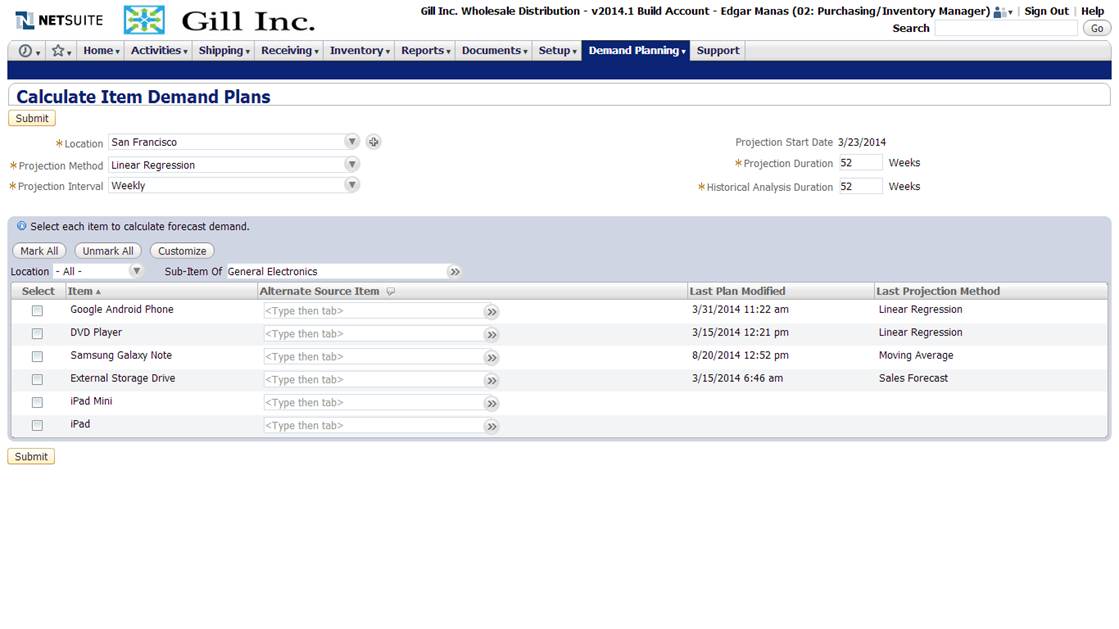Open the Activities menu
Viewport: 1119px width, 629px height.
pyautogui.click(x=158, y=51)
